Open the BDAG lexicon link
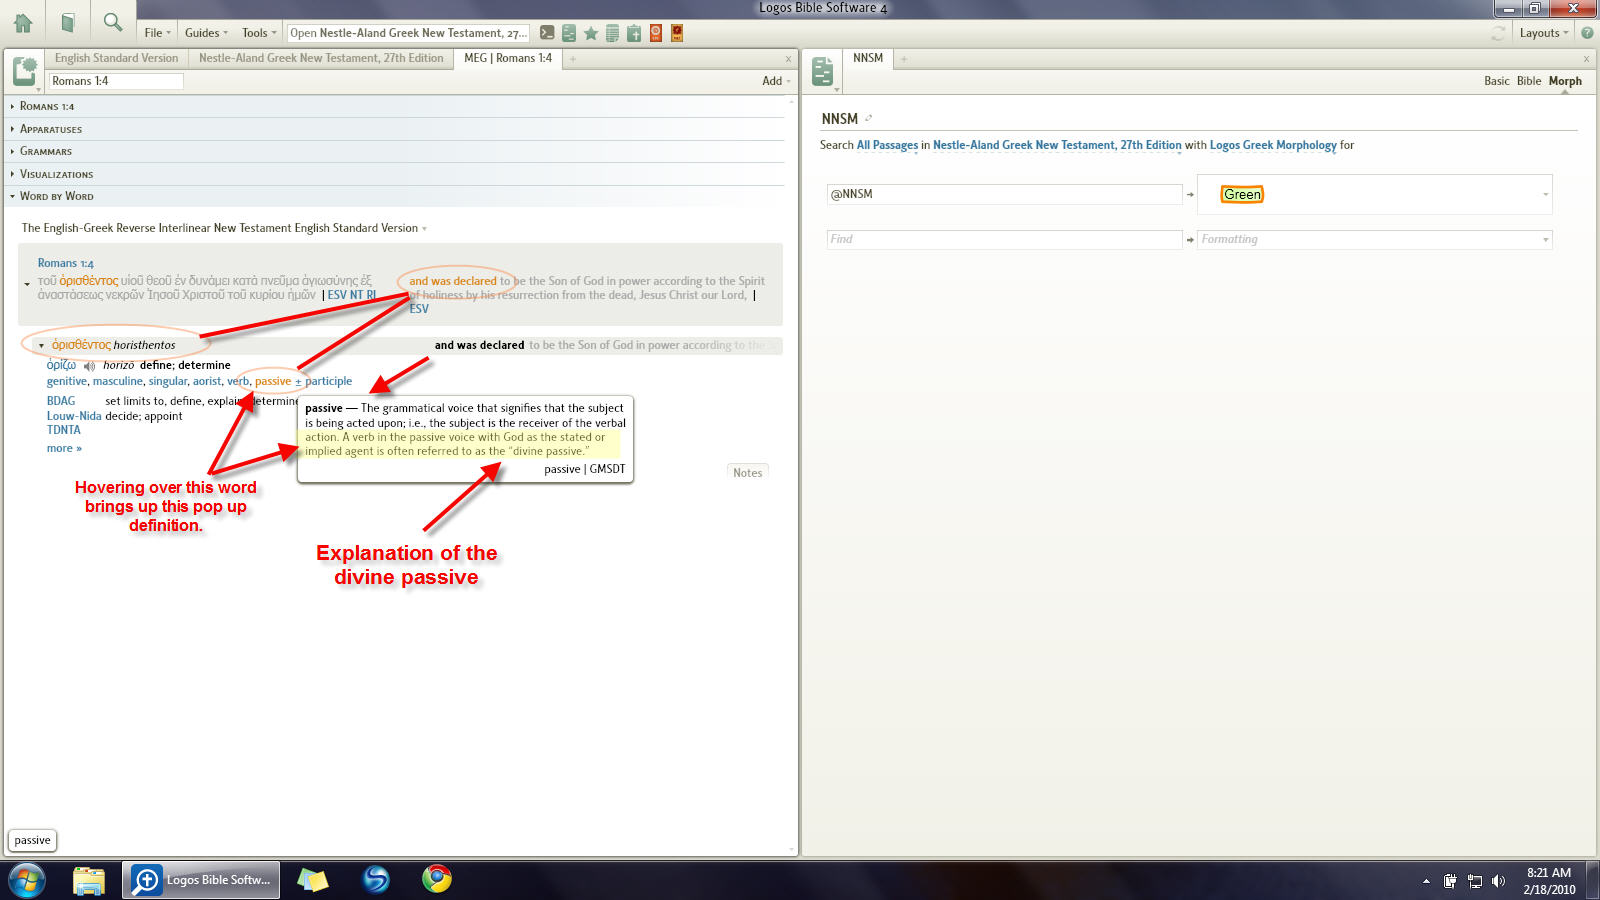Screen dimensions: 1600x900 click(61, 401)
